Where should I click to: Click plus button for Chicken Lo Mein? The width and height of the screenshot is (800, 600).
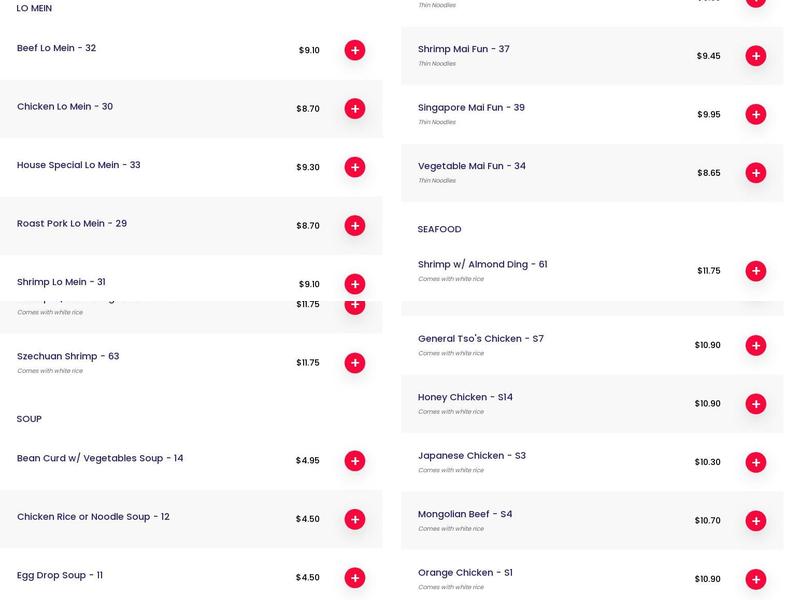[x=355, y=108]
